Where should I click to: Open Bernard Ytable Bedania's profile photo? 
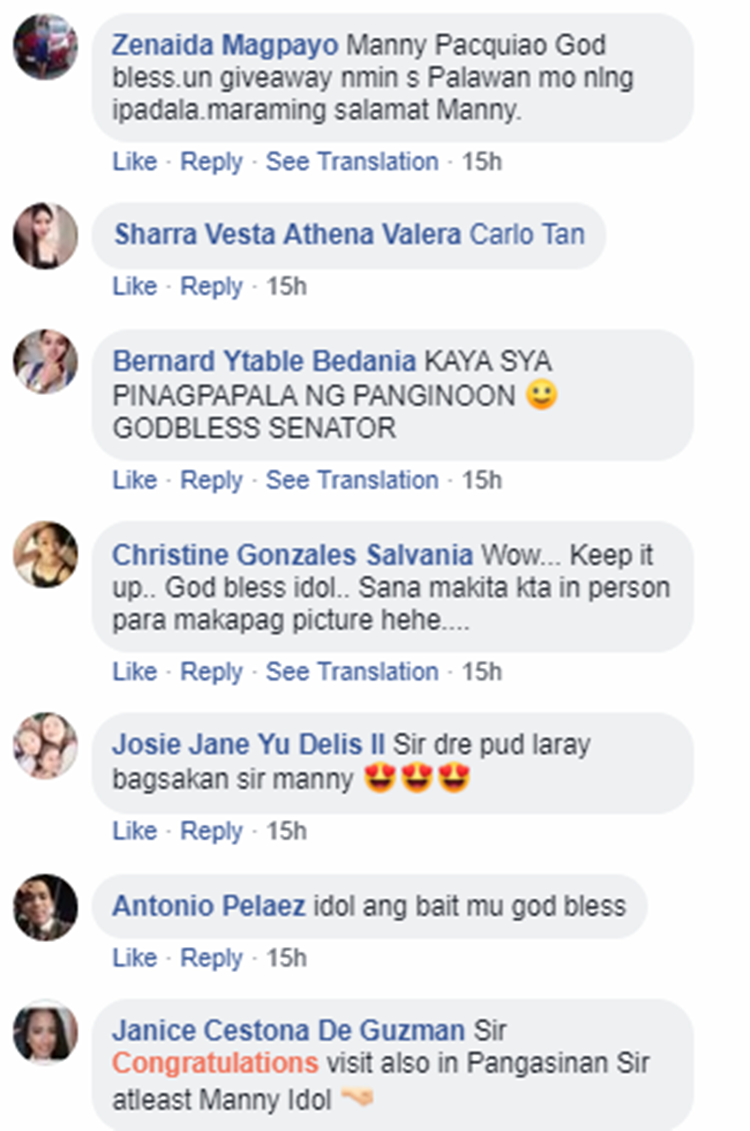(x=45, y=362)
